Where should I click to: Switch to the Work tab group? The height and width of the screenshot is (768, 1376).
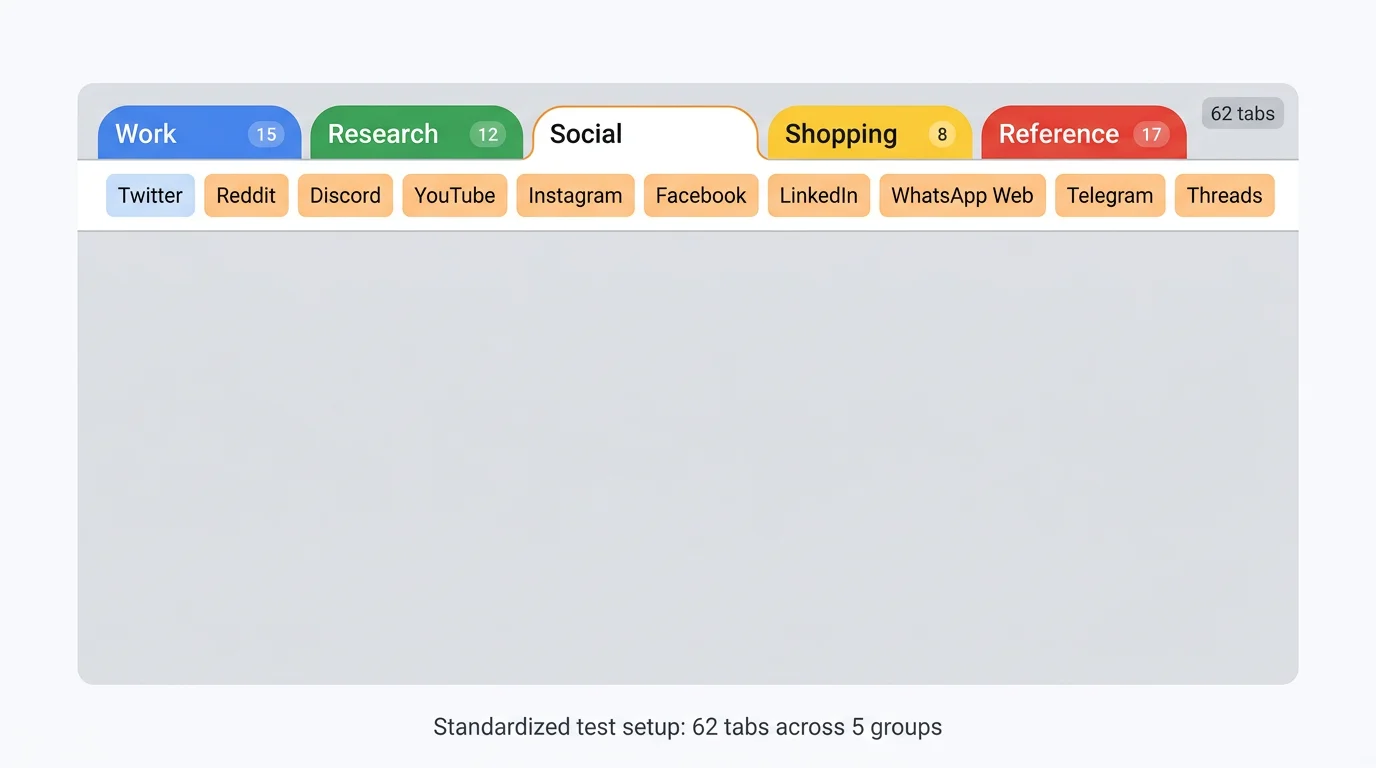click(x=145, y=133)
